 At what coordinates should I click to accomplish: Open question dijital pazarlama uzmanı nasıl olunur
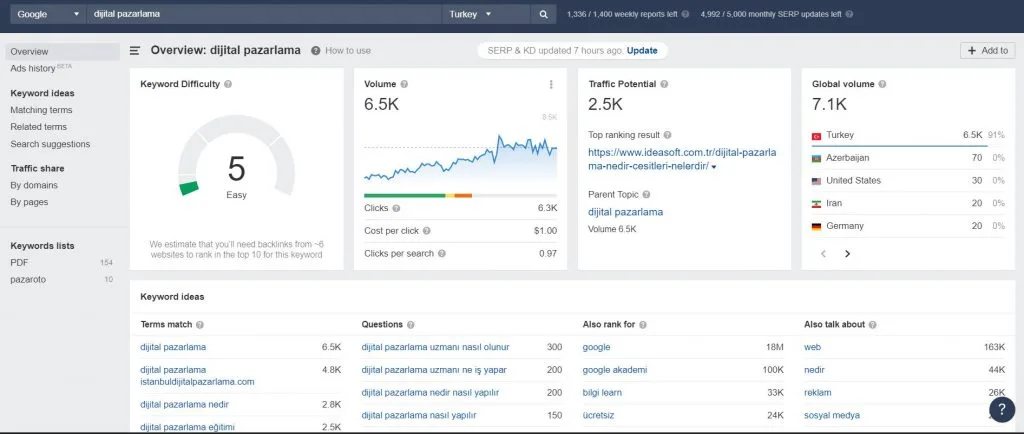point(436,347)
